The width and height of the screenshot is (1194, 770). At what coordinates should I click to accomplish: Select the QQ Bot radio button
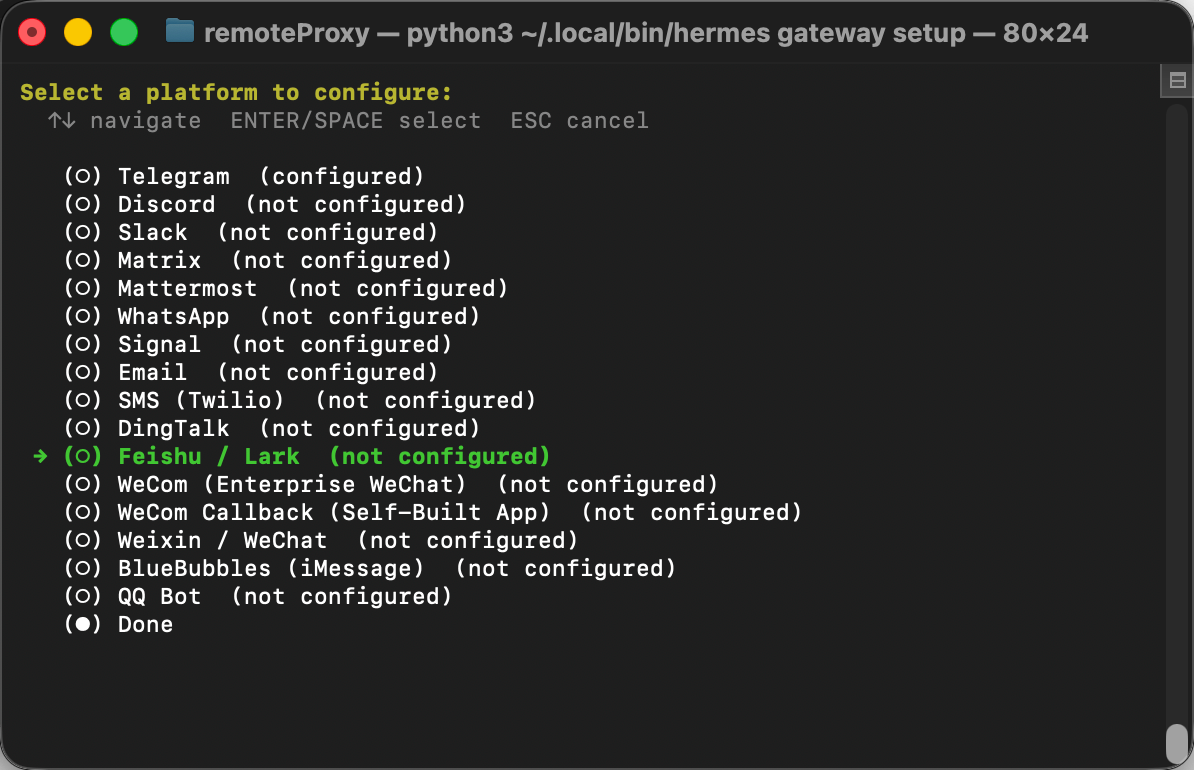tap(83, 596)
